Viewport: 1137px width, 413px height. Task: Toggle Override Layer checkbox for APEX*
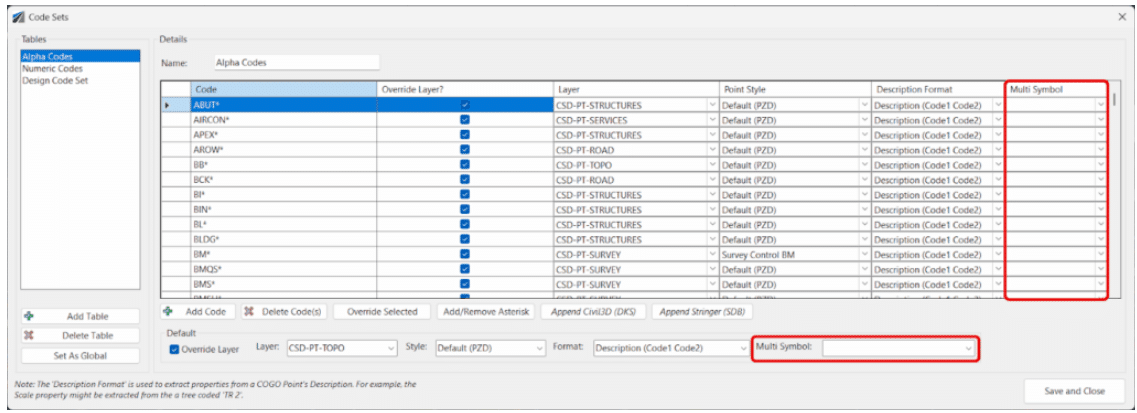point(465,135)
